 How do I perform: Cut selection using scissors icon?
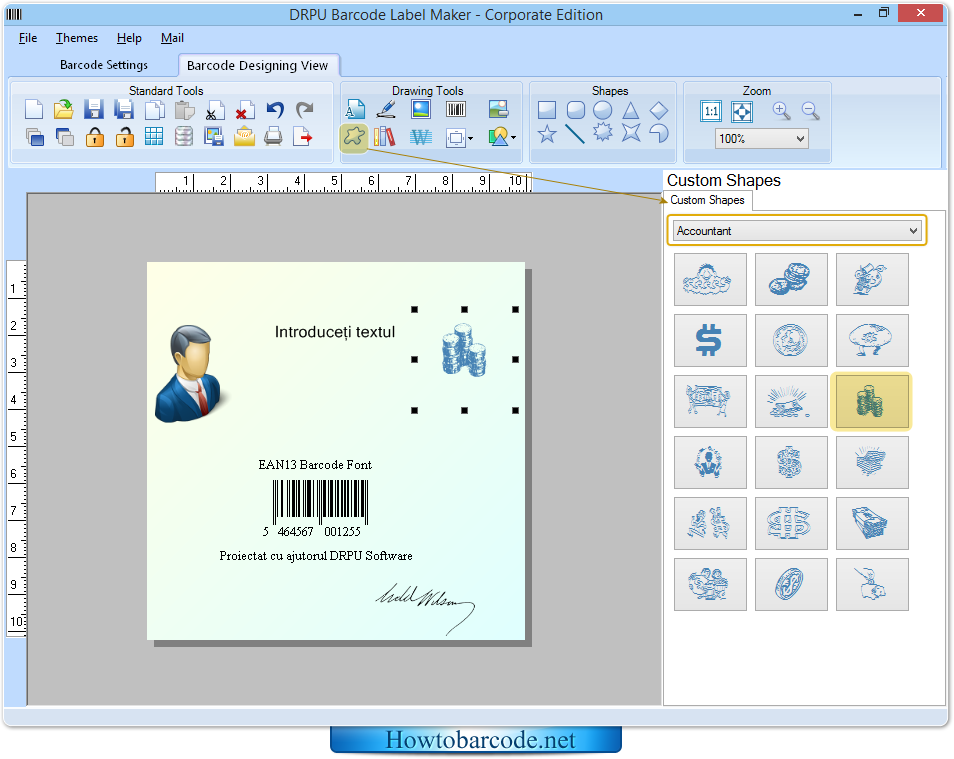click(214, 111)
